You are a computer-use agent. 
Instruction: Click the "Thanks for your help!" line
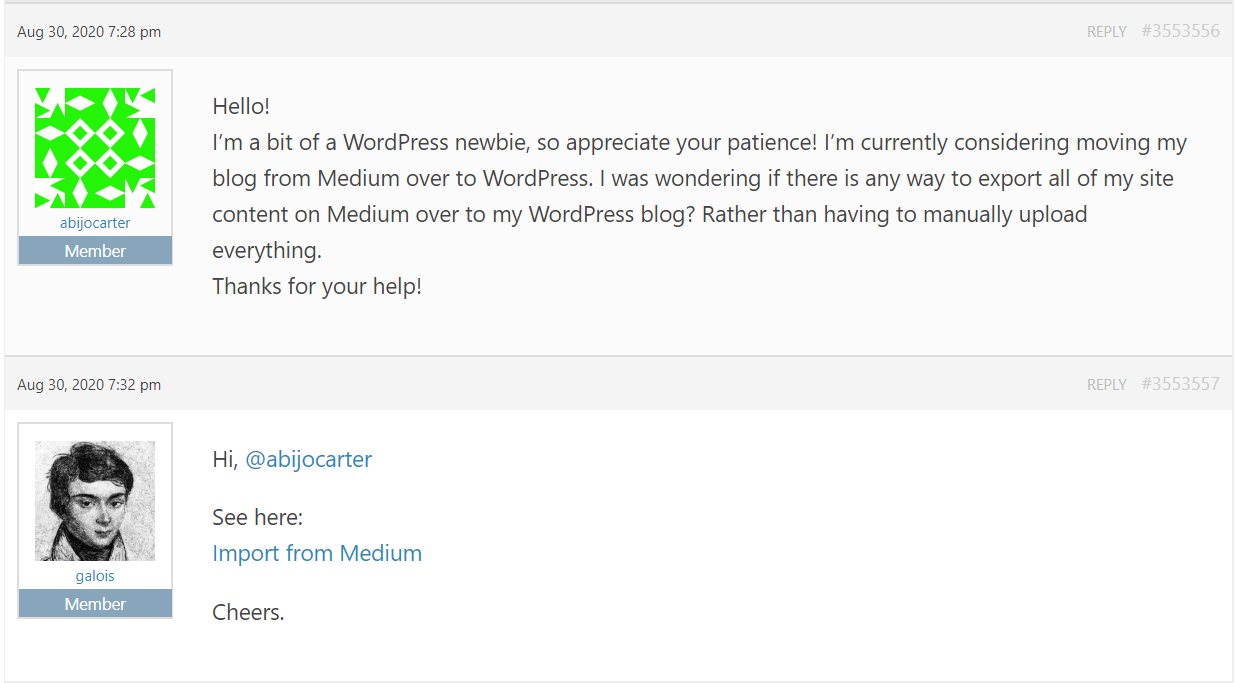pyautogui.click(x=317, y=286)
